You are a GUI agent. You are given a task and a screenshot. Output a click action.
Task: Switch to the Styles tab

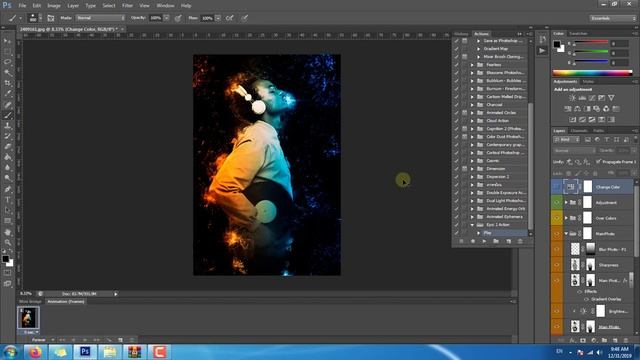[588, 82]
